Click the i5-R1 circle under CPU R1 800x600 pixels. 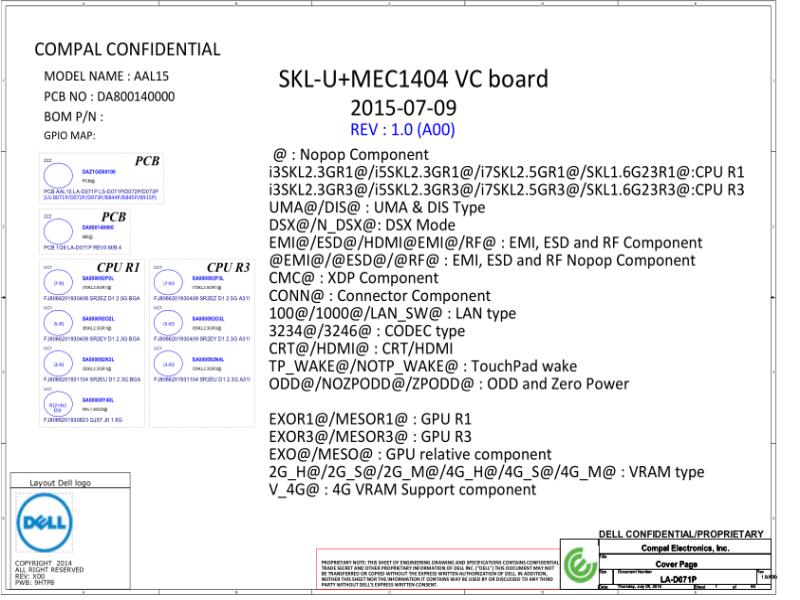tap(59, 323)
